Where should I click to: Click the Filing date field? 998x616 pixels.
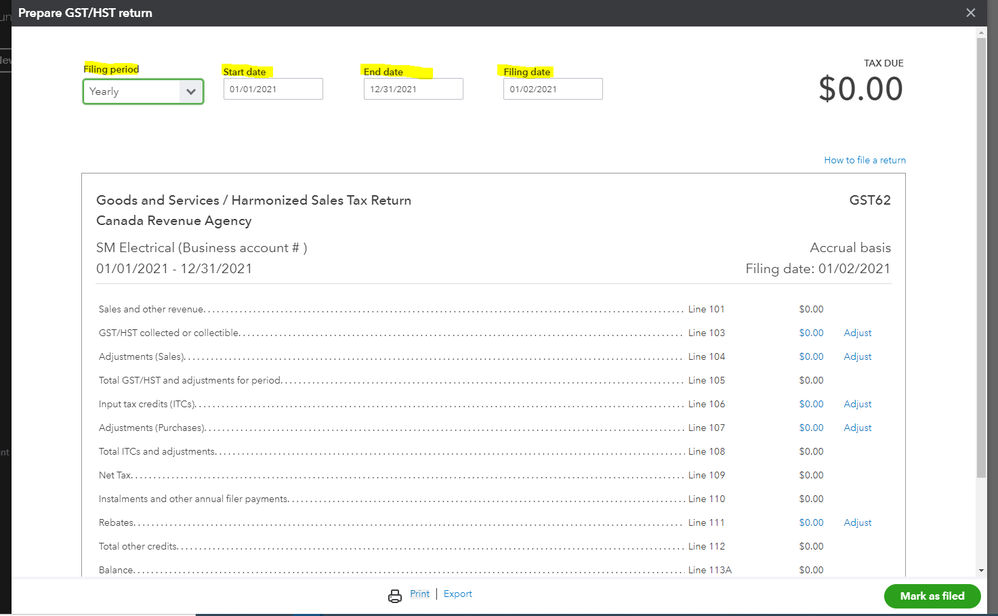[553, 89]
